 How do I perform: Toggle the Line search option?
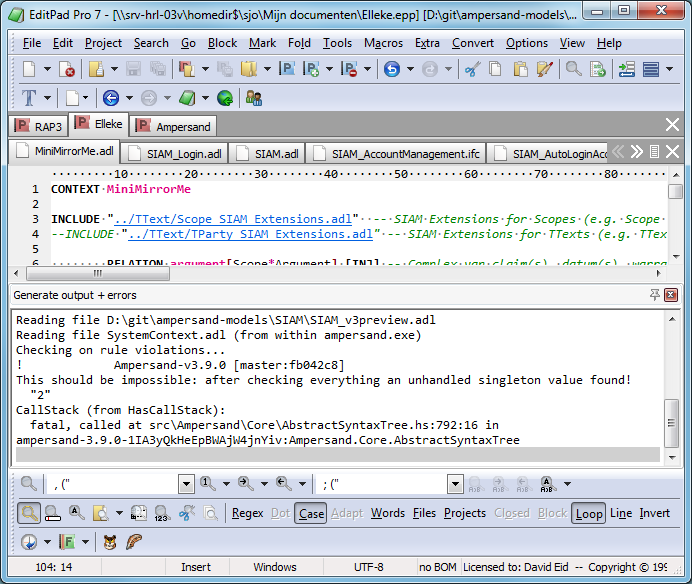point(621,513)
